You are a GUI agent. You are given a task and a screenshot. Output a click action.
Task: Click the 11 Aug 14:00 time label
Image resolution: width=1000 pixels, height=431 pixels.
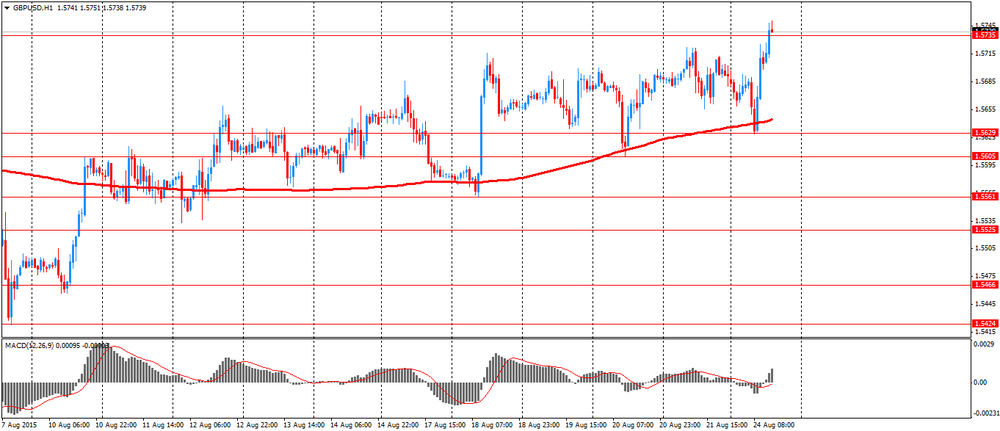tap(165, 424)
